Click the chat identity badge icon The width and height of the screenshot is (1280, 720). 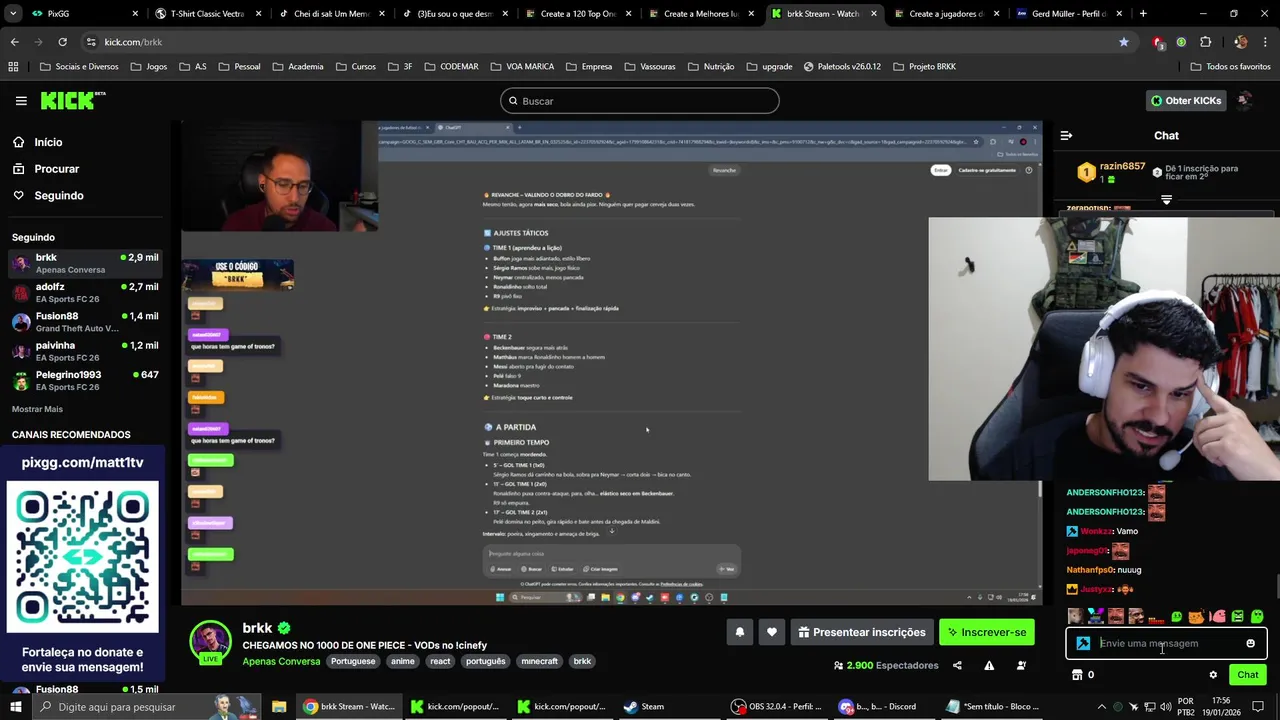tap(1083, 644)
